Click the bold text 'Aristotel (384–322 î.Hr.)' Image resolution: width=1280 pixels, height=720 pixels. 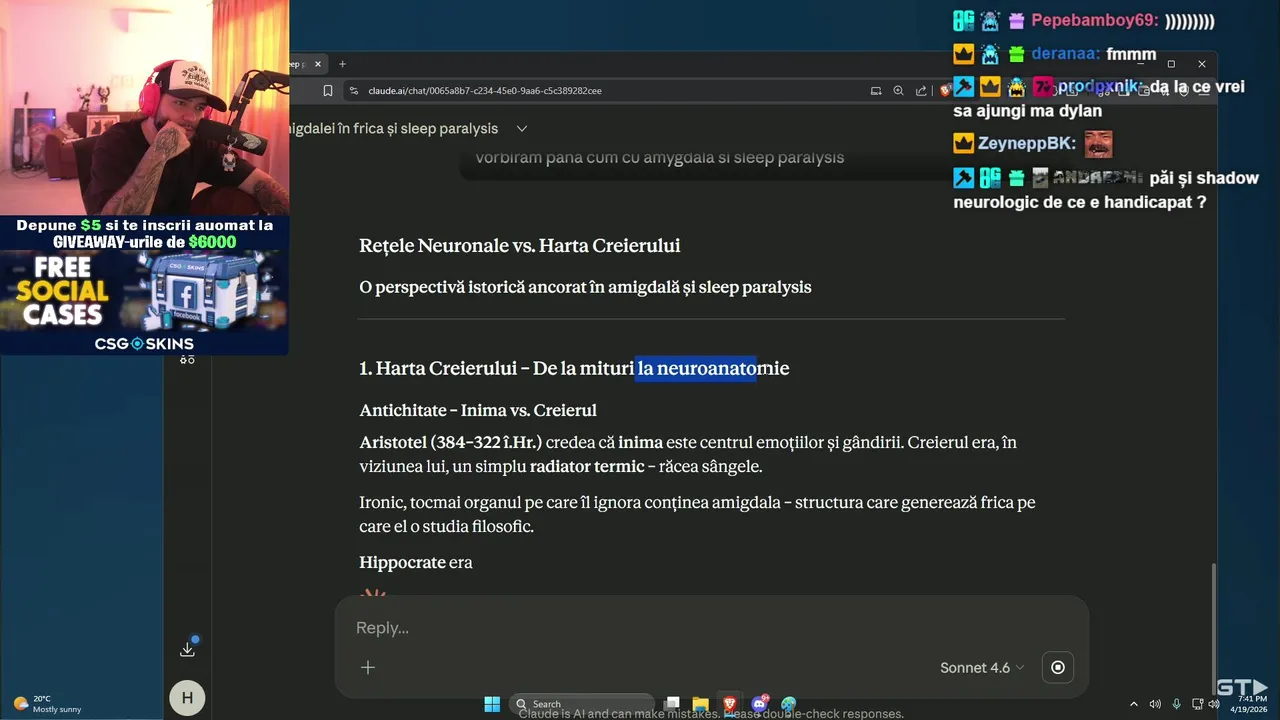pyautogui.click(x=451, y=442)
